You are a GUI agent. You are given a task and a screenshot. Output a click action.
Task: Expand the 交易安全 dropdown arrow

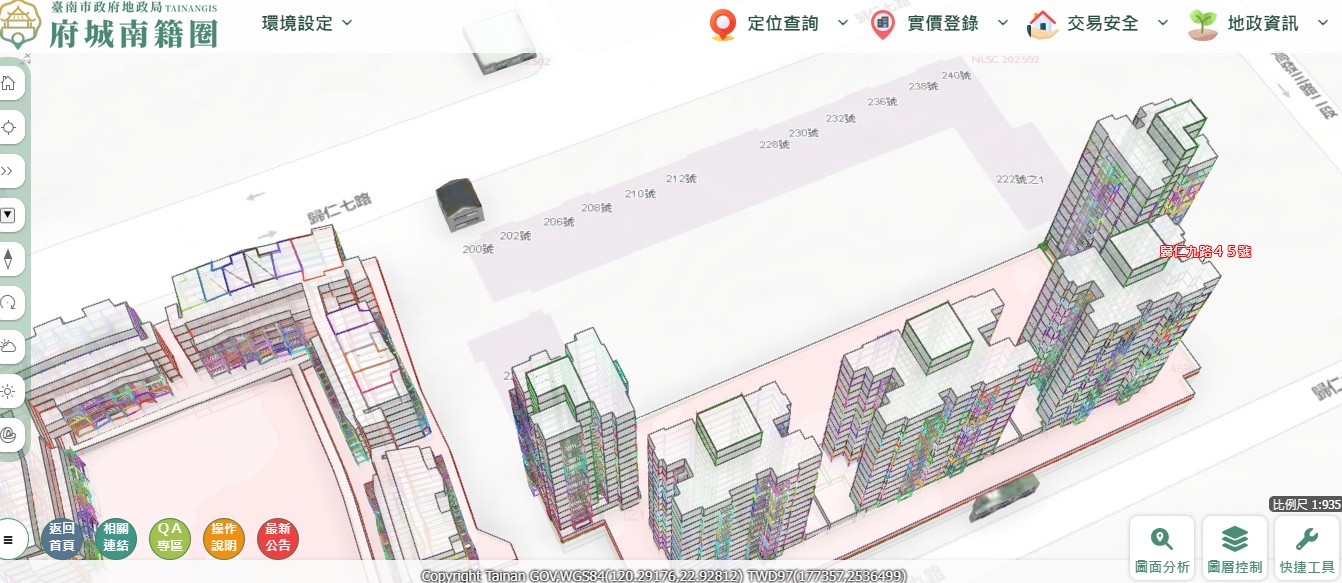tap(1162, 23)
